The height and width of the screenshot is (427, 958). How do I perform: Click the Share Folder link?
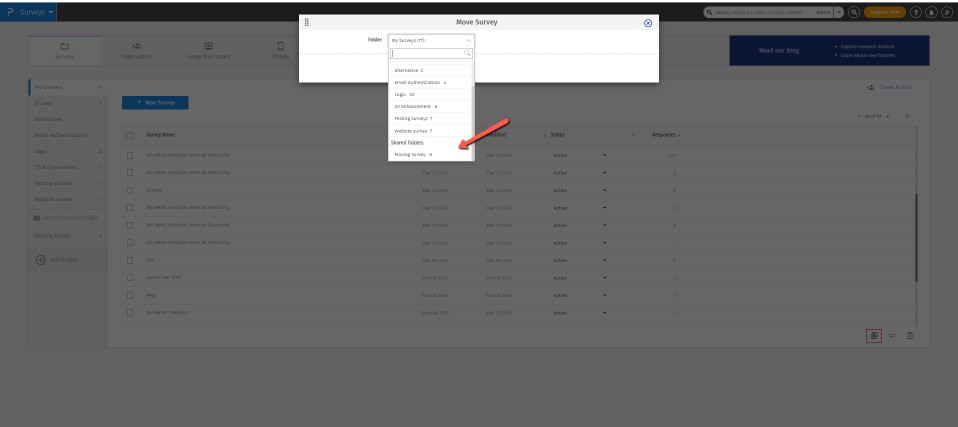895,87
